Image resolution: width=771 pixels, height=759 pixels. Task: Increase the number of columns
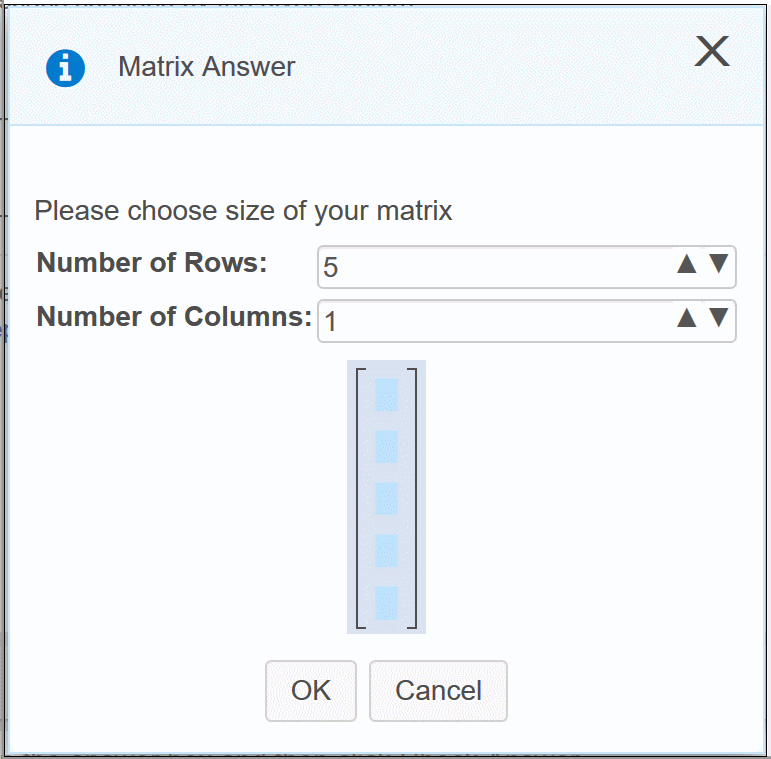click(x=686, y=318)
